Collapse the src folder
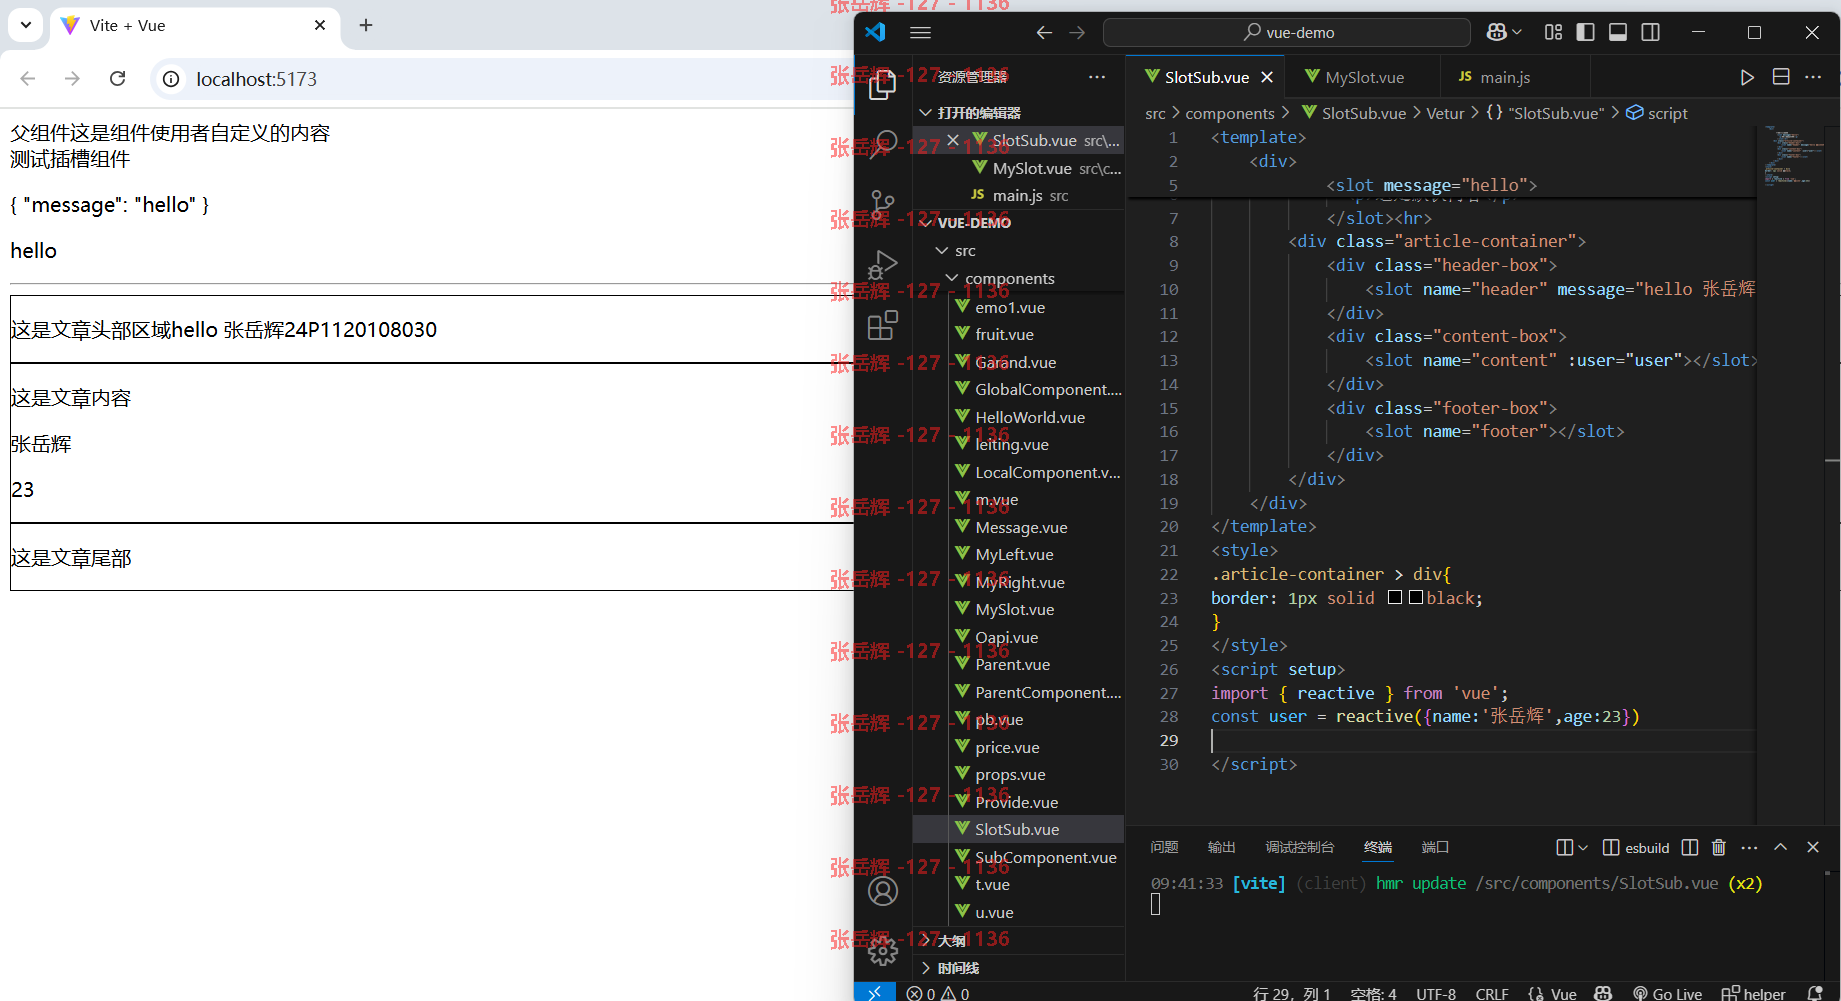Image resolution: width=1841 pixels, height=1001 pixels. 1018,250
